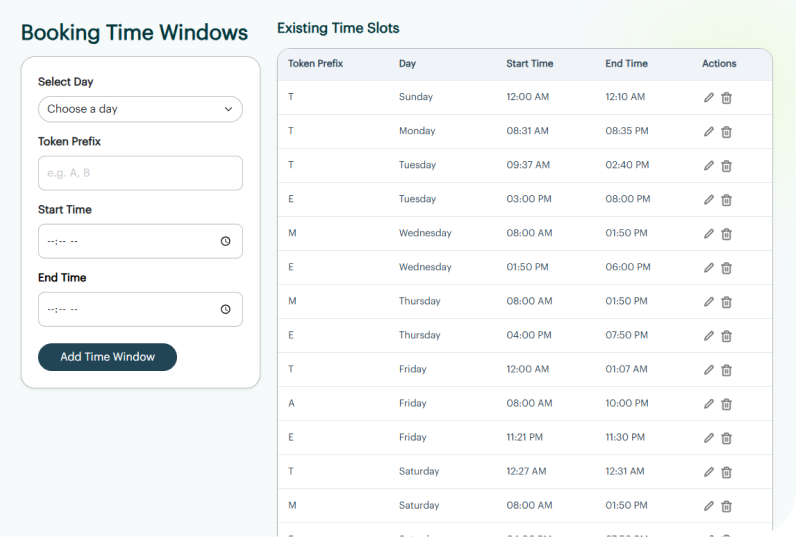Image resolution: width=796 pixels, height=537 pixels.
Task: Click the Token Prefix column header
Action: click(315, 64)
